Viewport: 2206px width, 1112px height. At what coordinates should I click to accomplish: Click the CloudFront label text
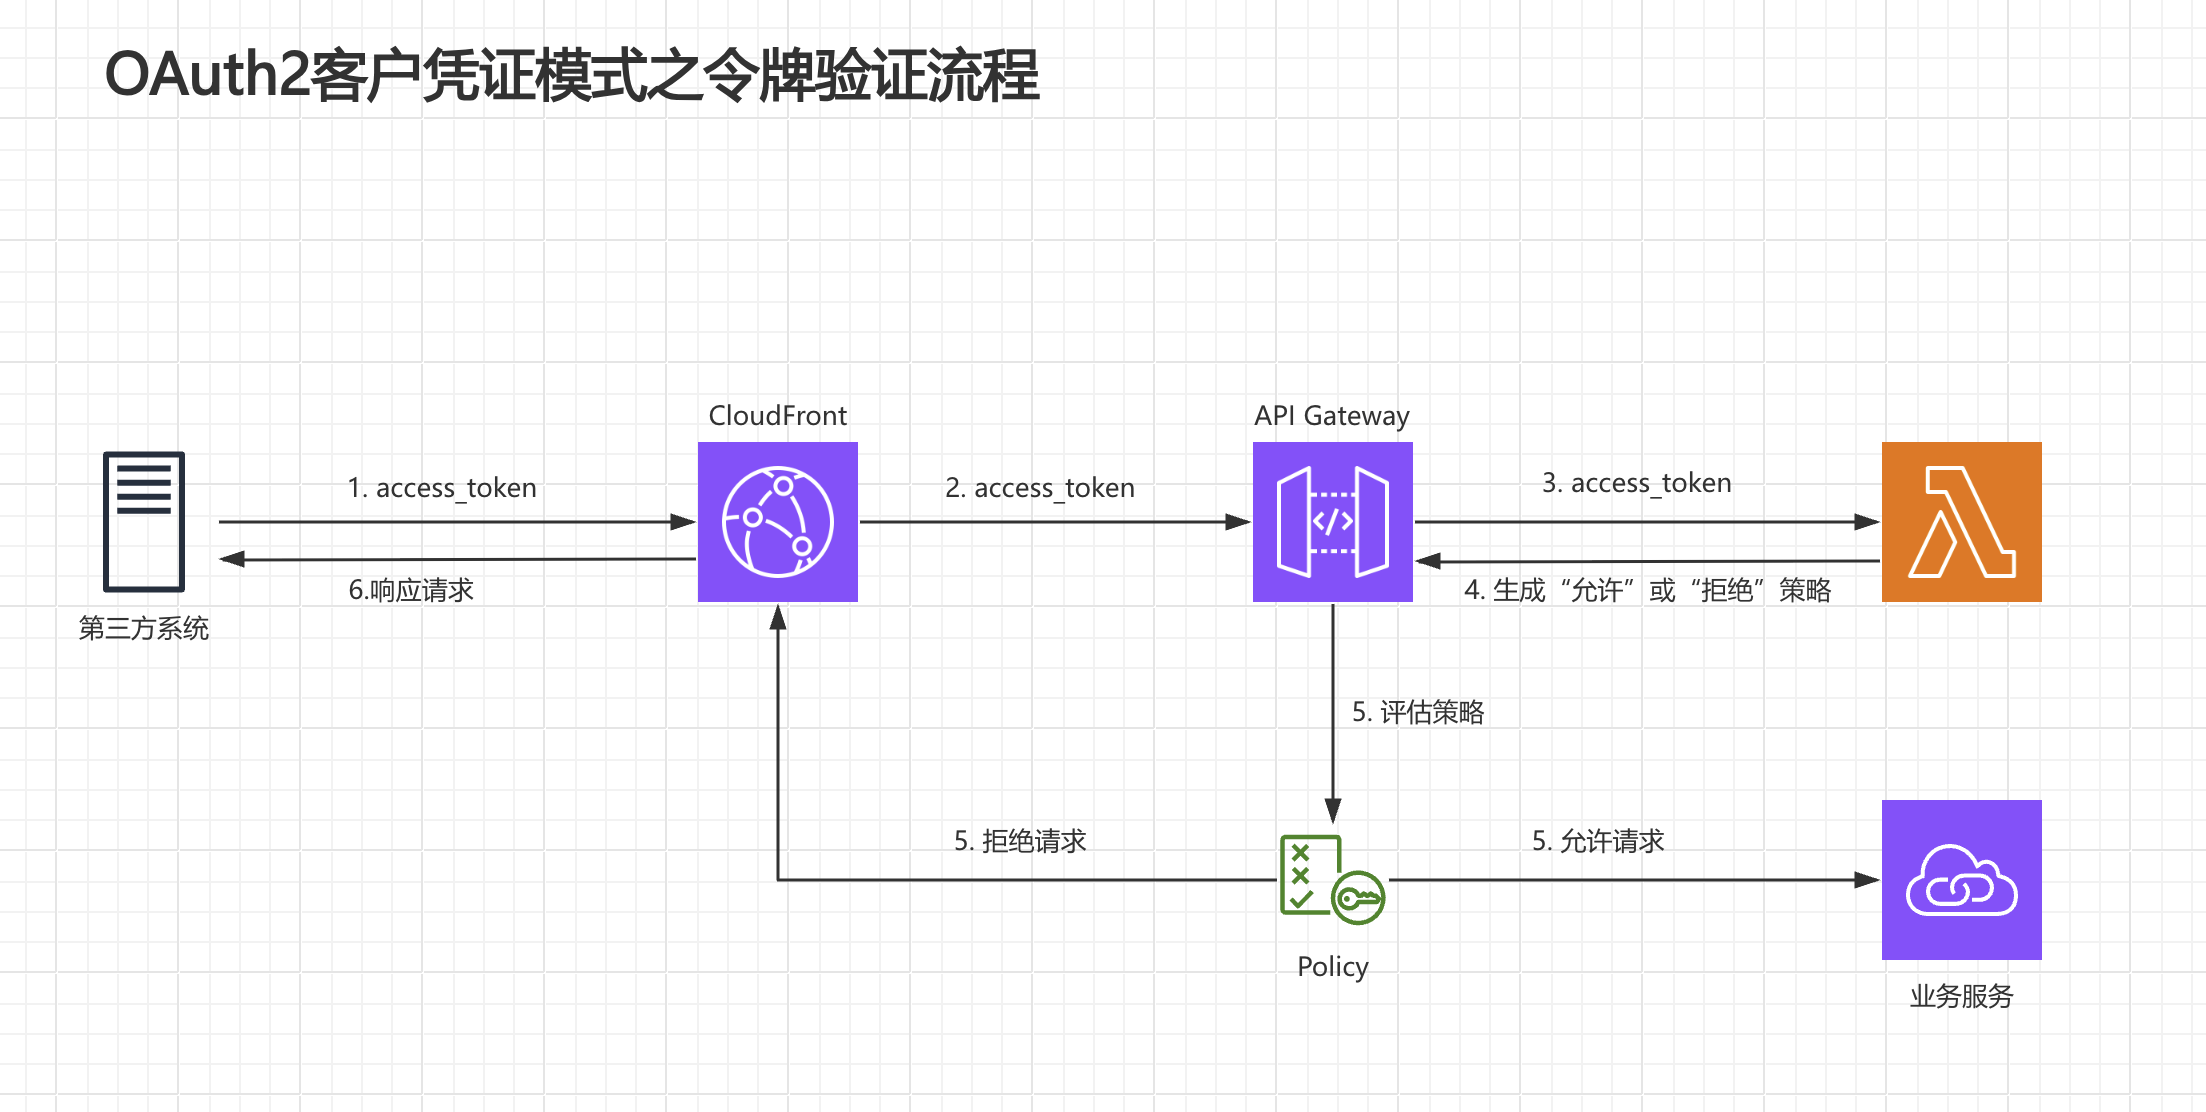777,415
